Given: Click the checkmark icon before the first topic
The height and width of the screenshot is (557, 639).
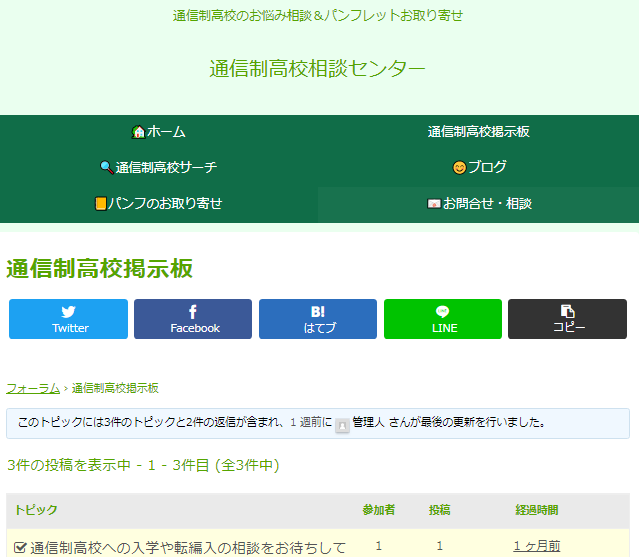Looking at the screenshot, I should pyautogui.click(x=20, y=547).
